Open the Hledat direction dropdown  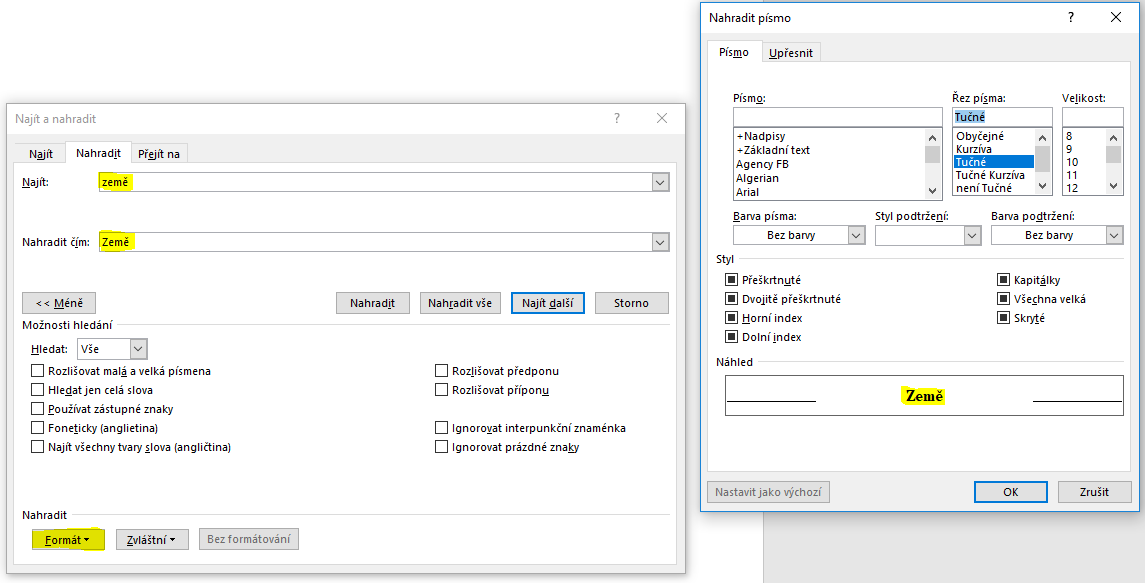tap(138, 349)
